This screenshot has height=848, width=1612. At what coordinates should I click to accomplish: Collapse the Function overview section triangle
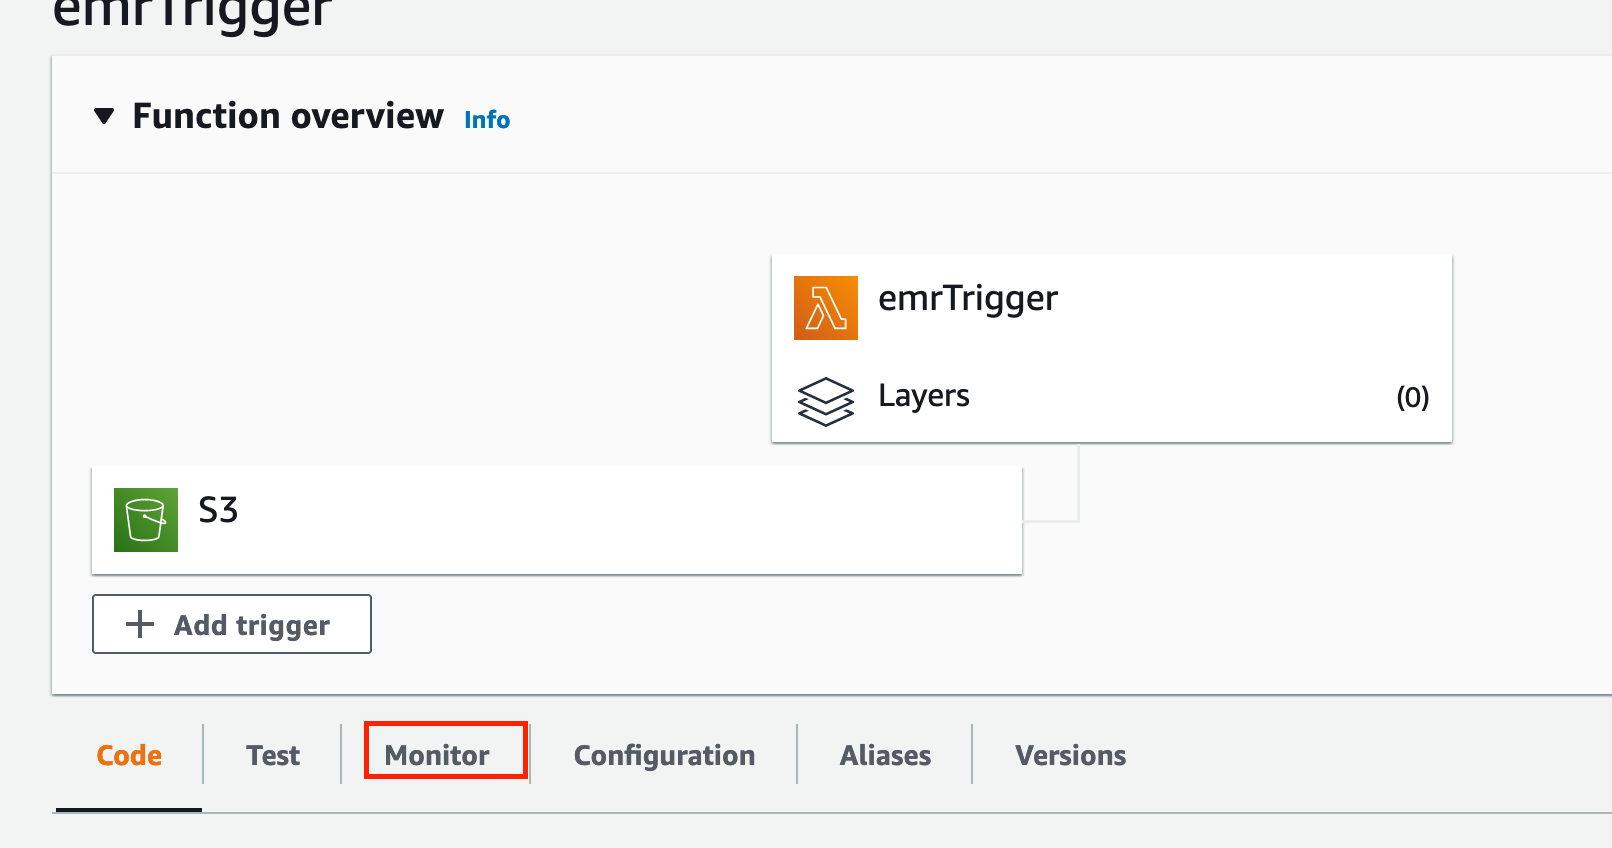(104, 117)
